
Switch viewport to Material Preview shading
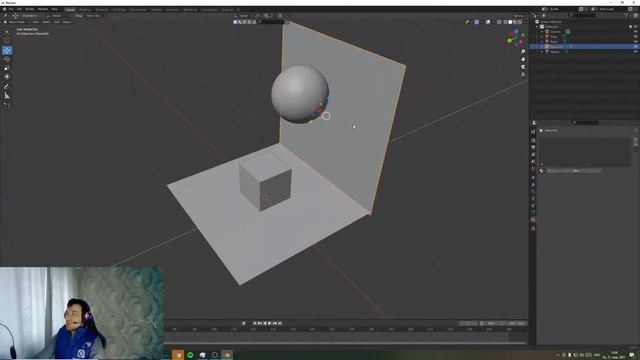[515, 22]
